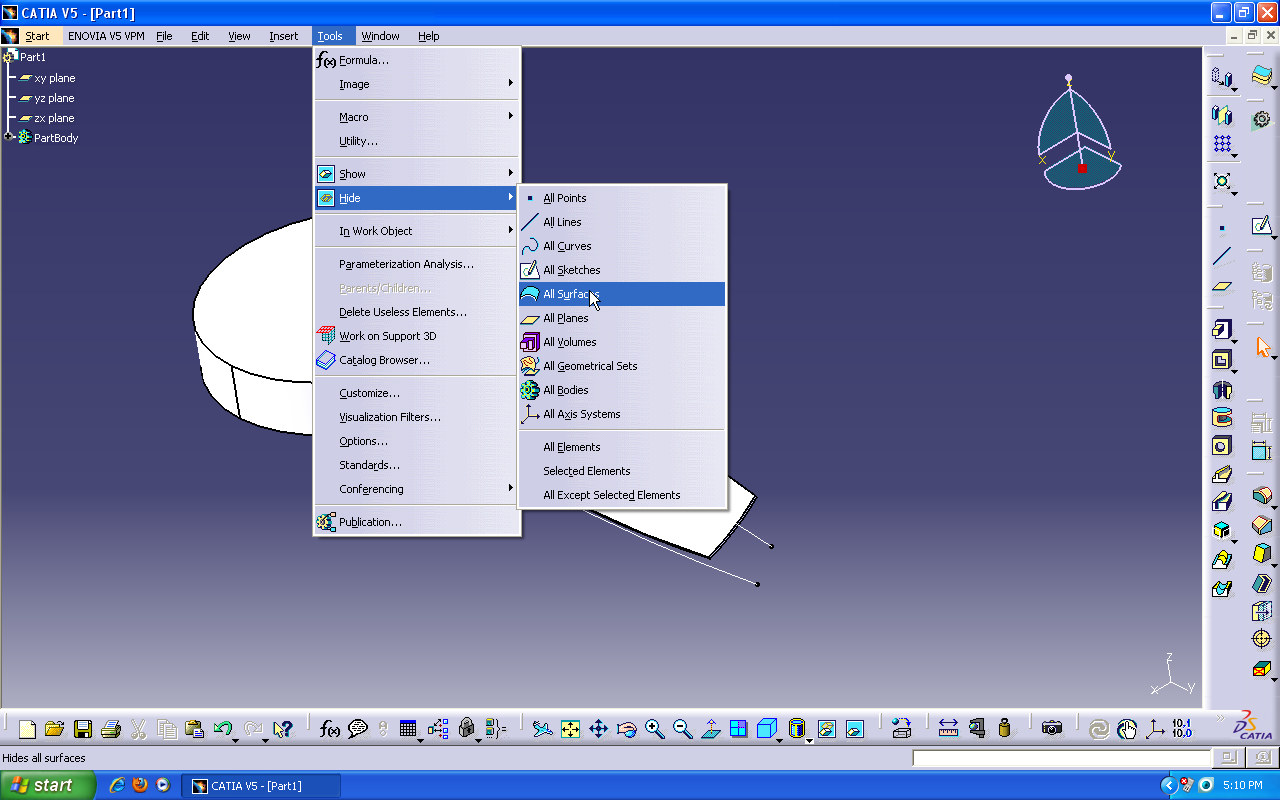Open a file with the Open folder icon
This screenshot has width=1280, height=800.
point(55,729)
